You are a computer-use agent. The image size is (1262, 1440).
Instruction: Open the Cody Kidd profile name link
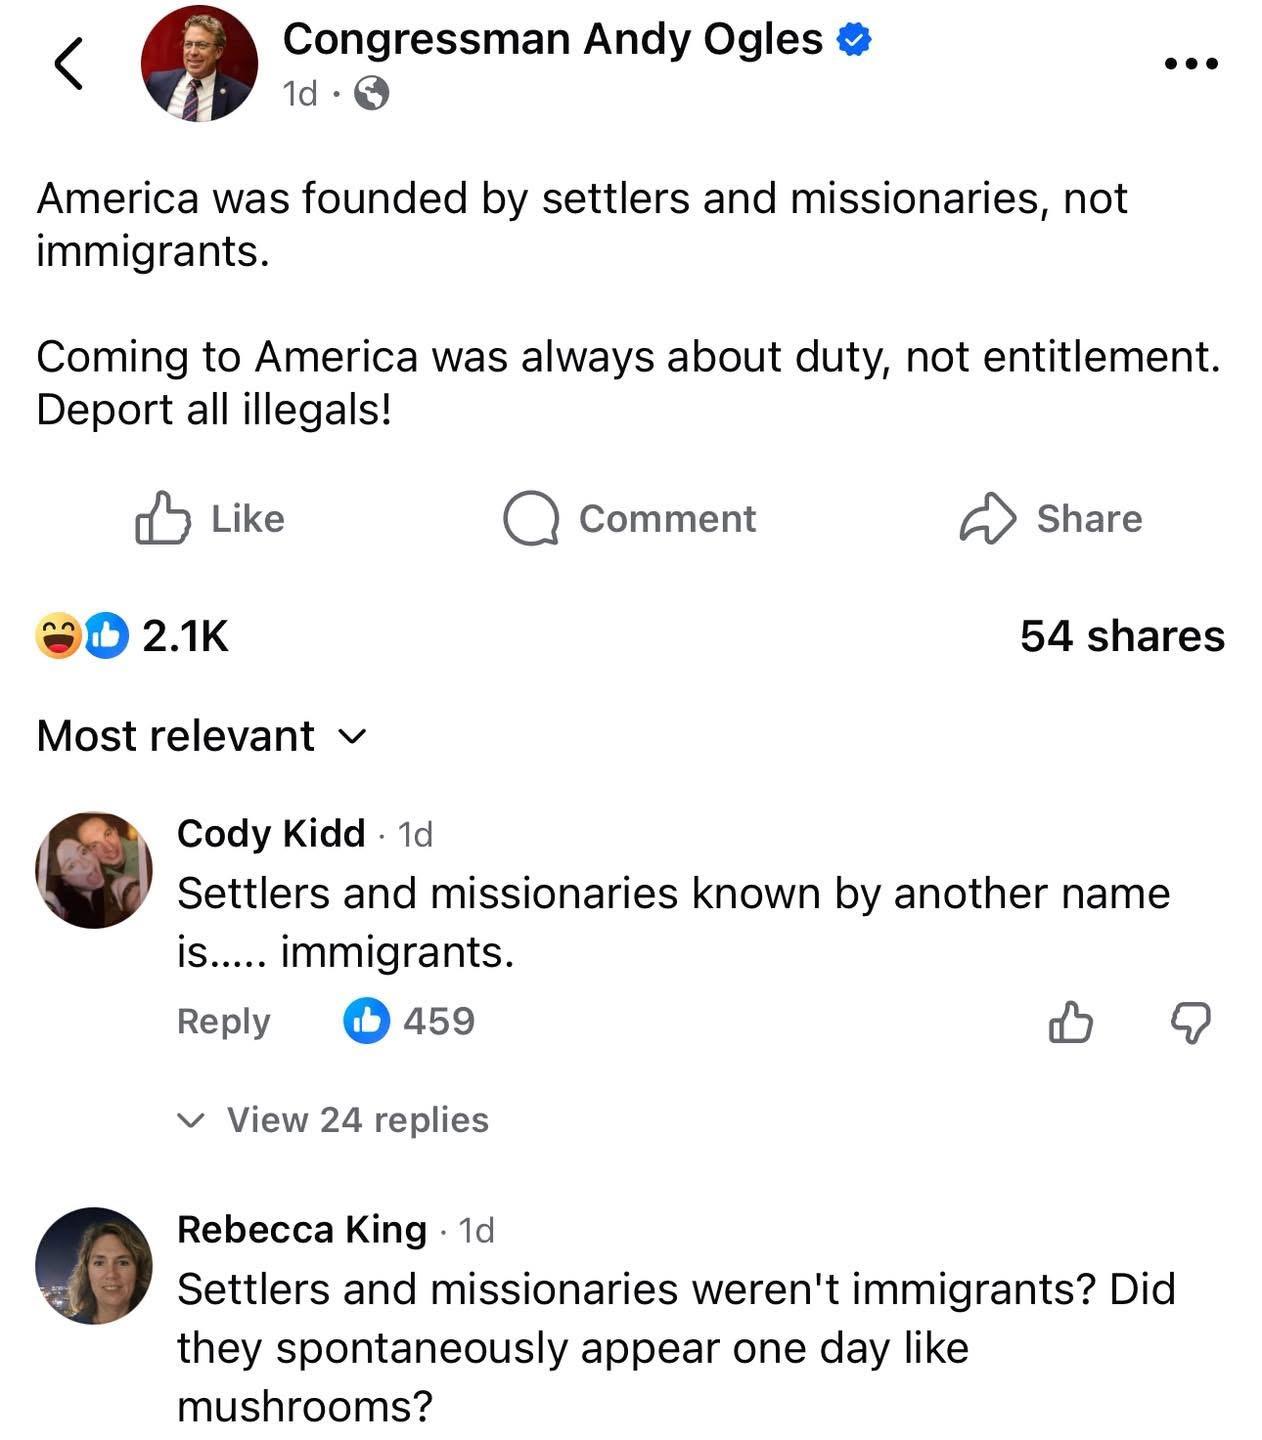point(271,833)
